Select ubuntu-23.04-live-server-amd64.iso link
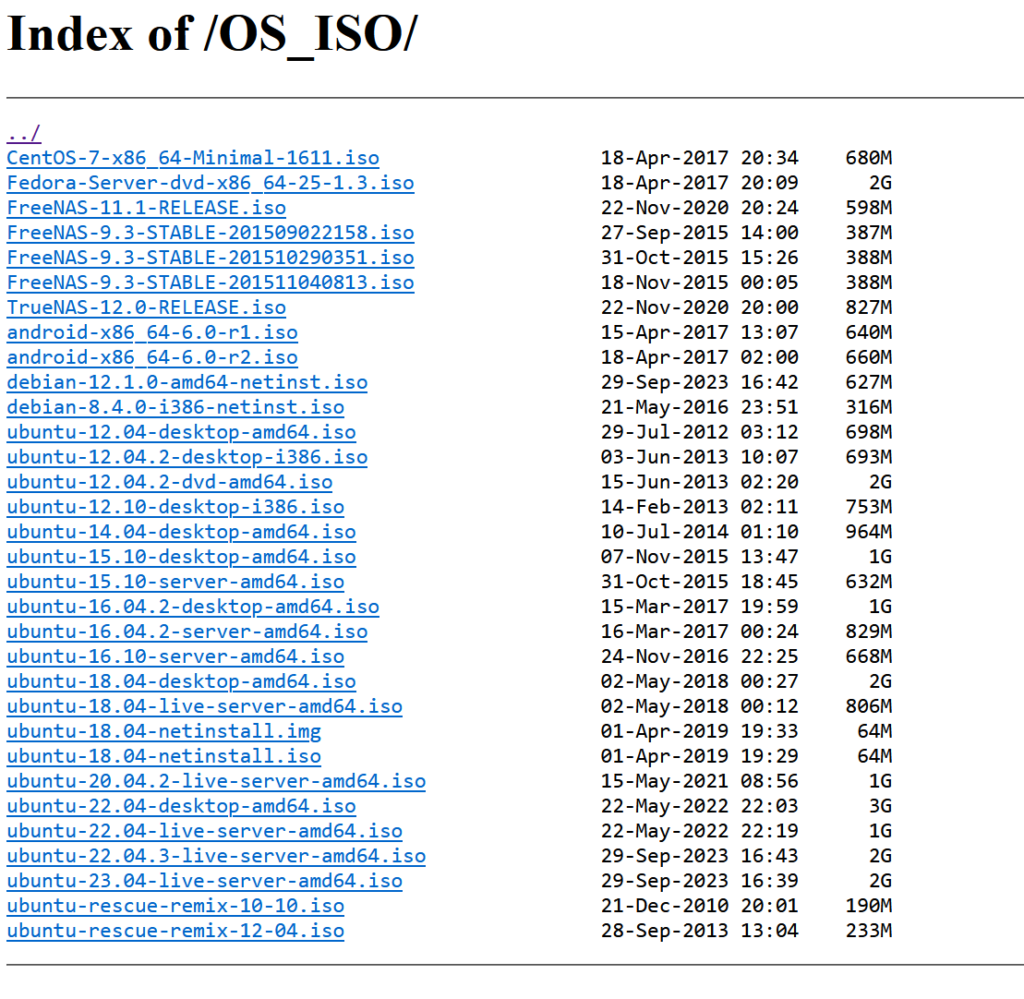 [204, 881]
